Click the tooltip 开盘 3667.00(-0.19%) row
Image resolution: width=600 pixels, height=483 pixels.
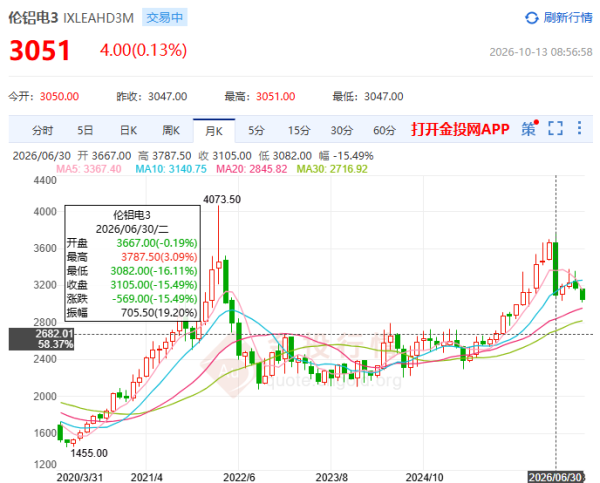click(x=132, y=243)
